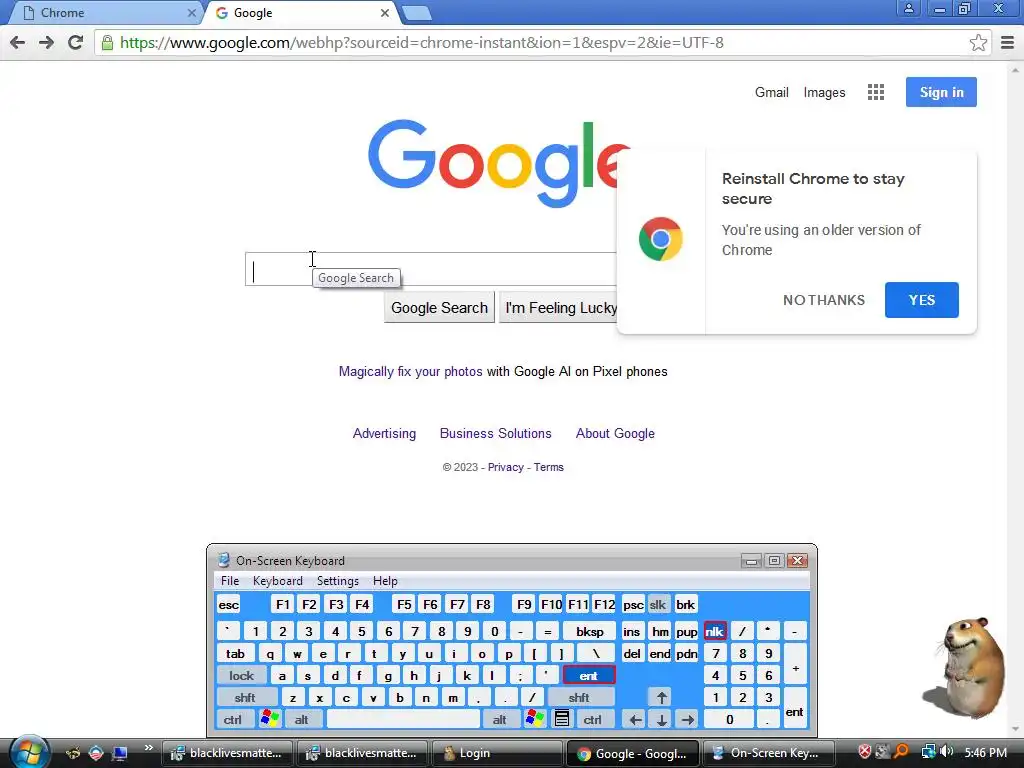Open Magically fix your photos link

coord(410,372)
